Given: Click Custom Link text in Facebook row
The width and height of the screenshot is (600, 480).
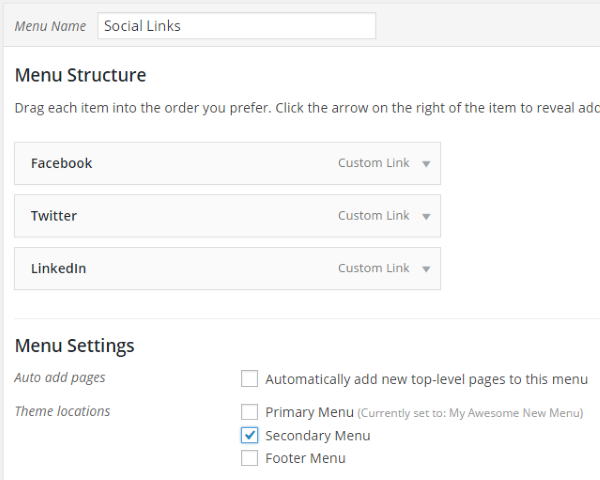Looking at the screenshot, I should (374, 163).
